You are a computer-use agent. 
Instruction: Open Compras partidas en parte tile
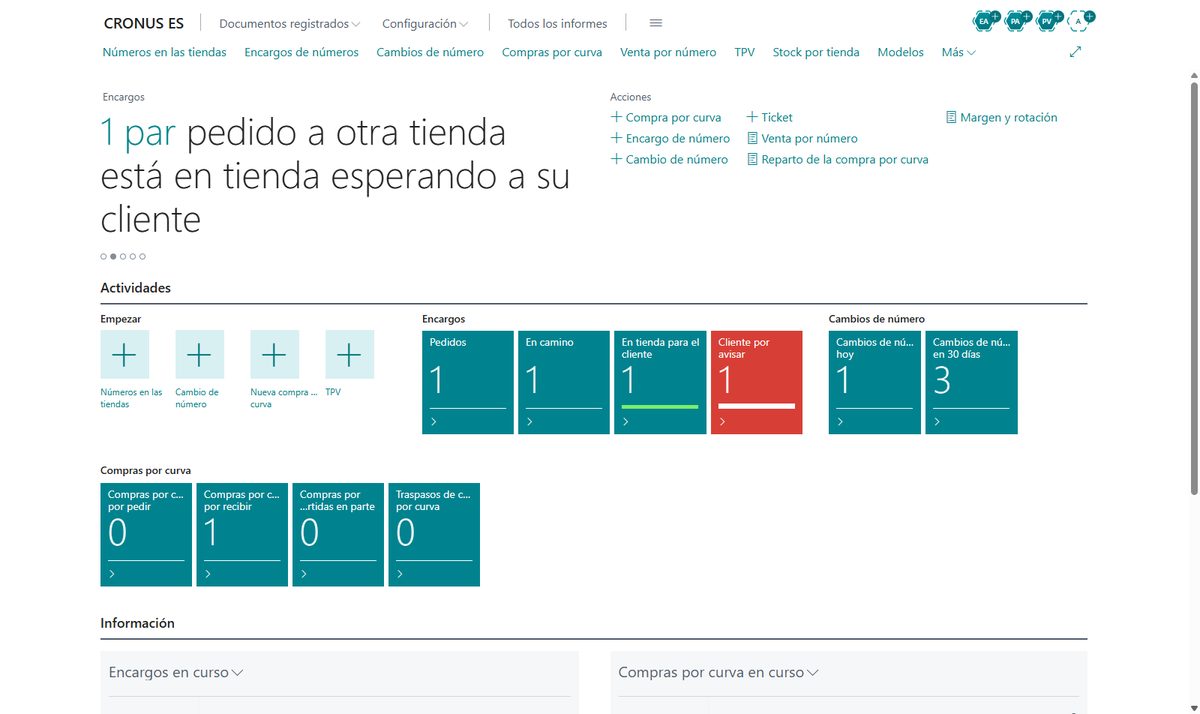point(338,534)
